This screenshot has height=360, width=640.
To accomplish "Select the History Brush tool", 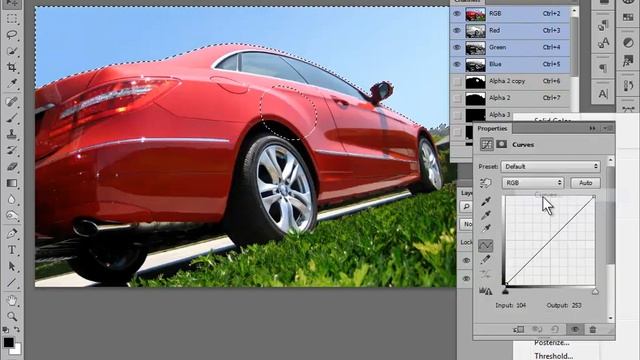I will [12, 150].
